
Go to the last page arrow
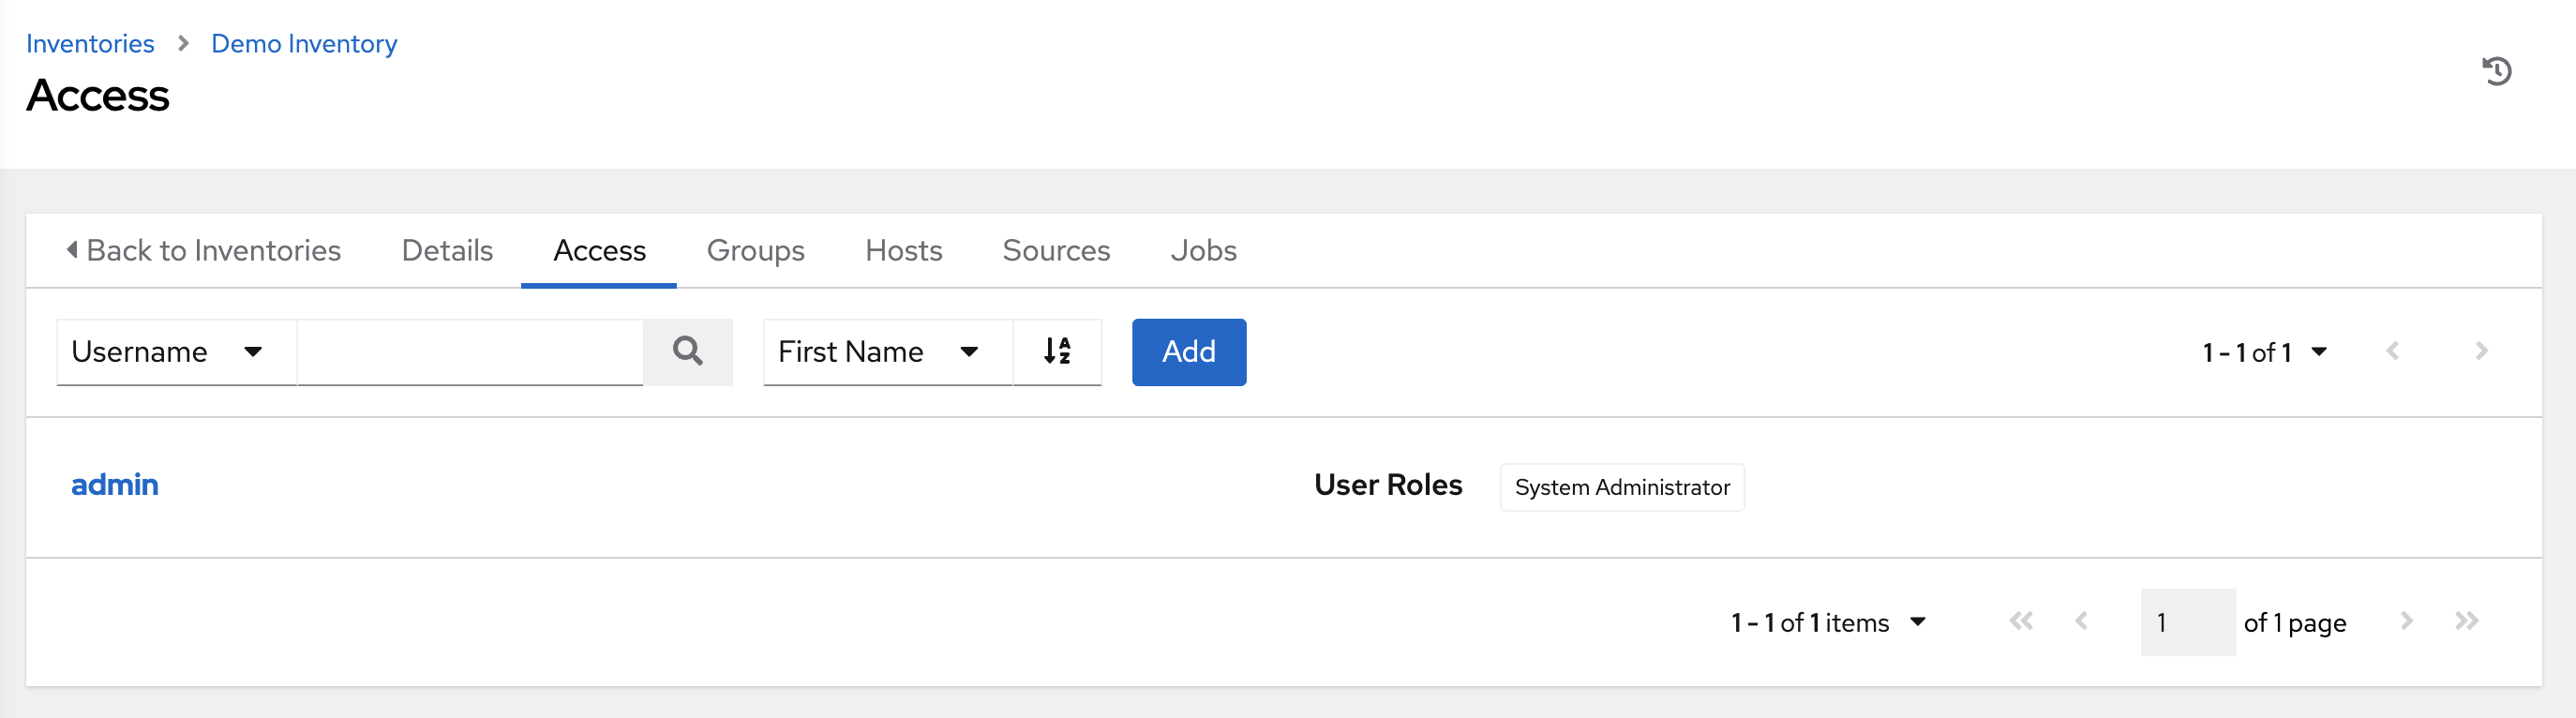[x=2466, y=621]
